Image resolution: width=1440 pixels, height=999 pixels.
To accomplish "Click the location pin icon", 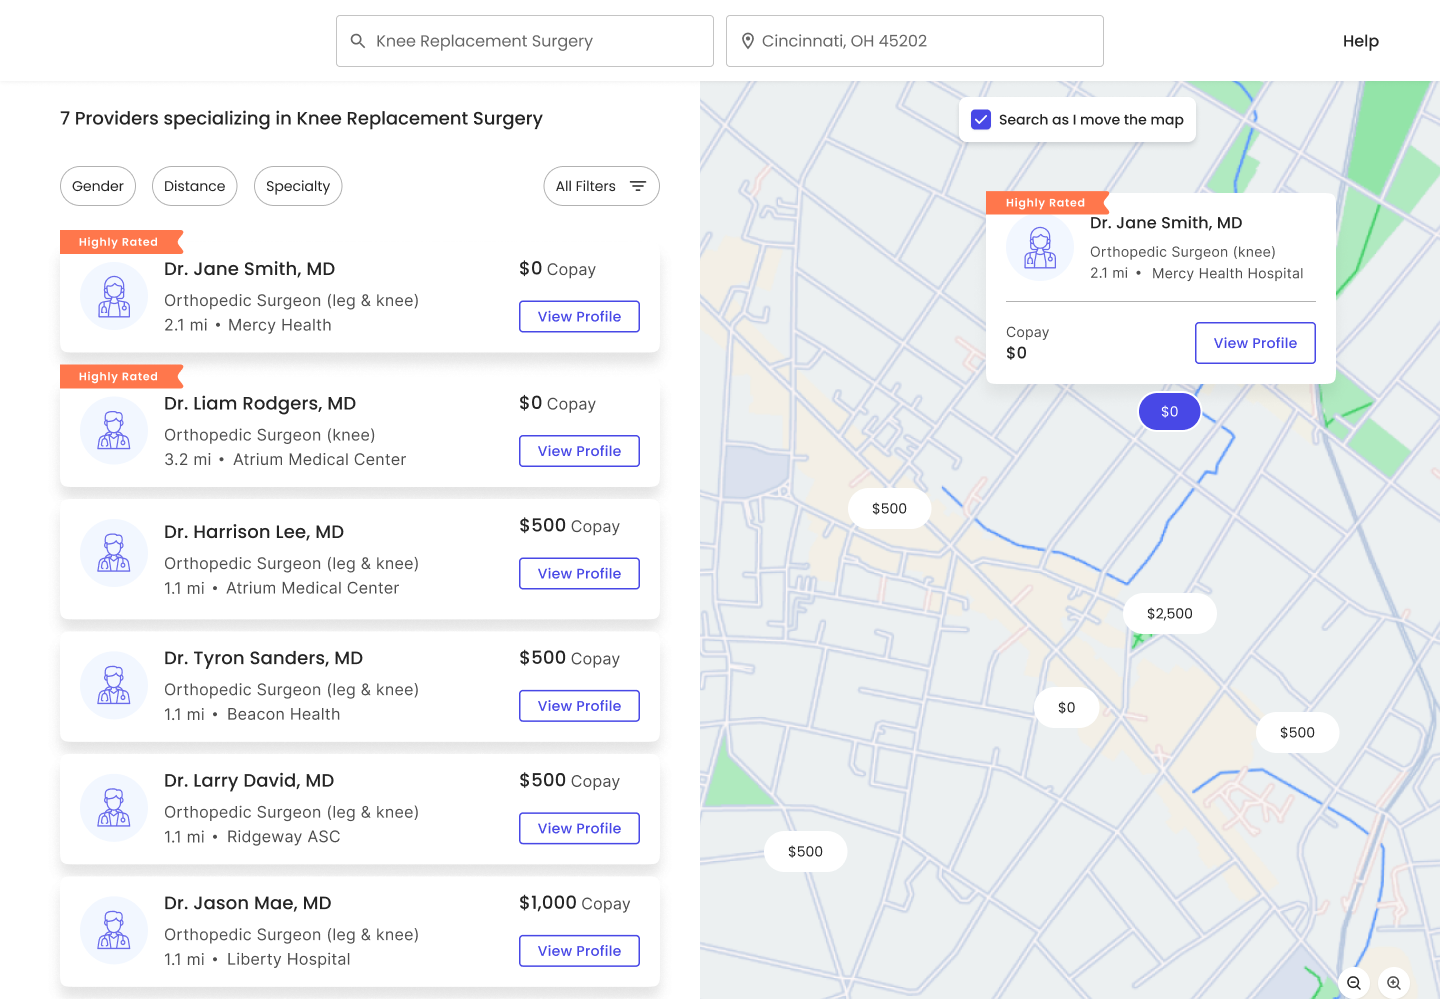I will 747,41.
